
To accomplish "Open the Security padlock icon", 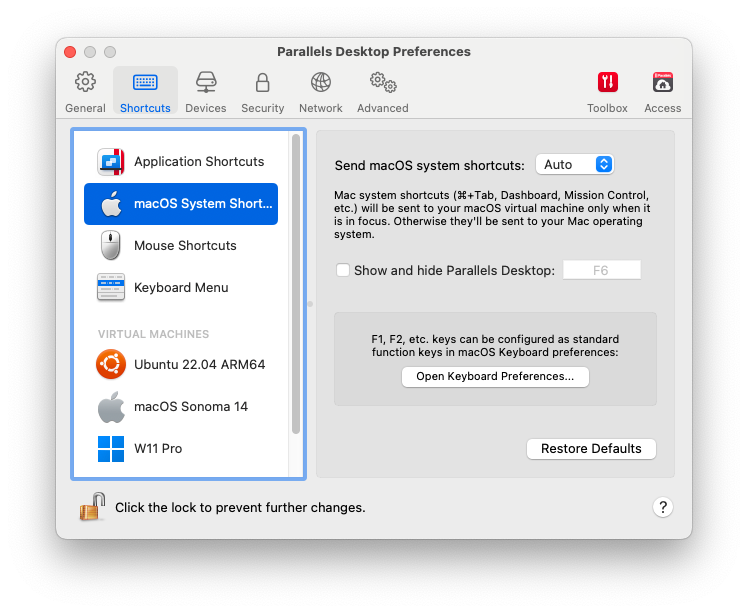I will [262, 83].
